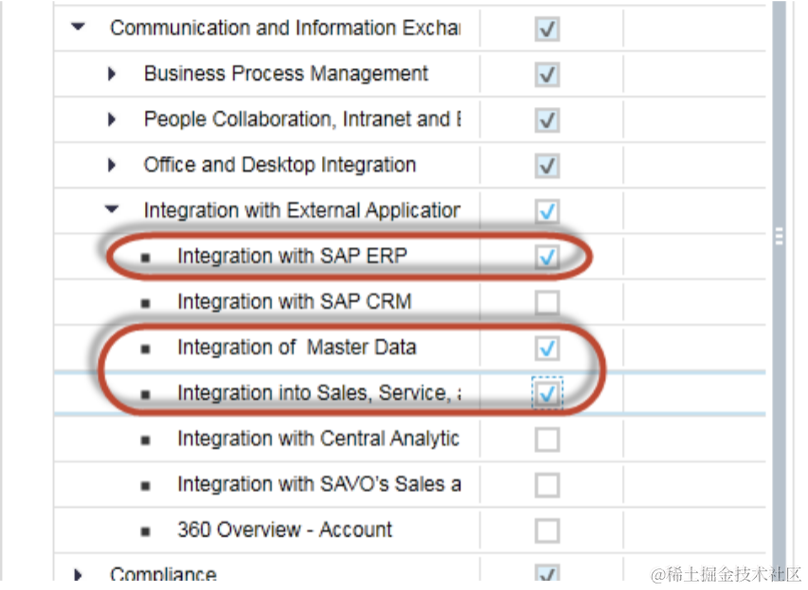Select 'Integration into Sales, Service' row text
This screenshot has height=590, width=808.
click(319, 393)
